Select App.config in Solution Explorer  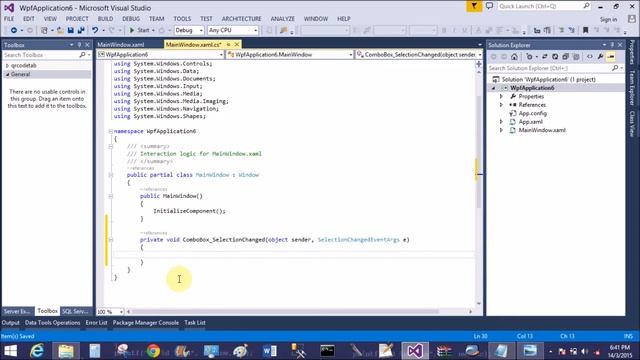(x=532, y=113)
